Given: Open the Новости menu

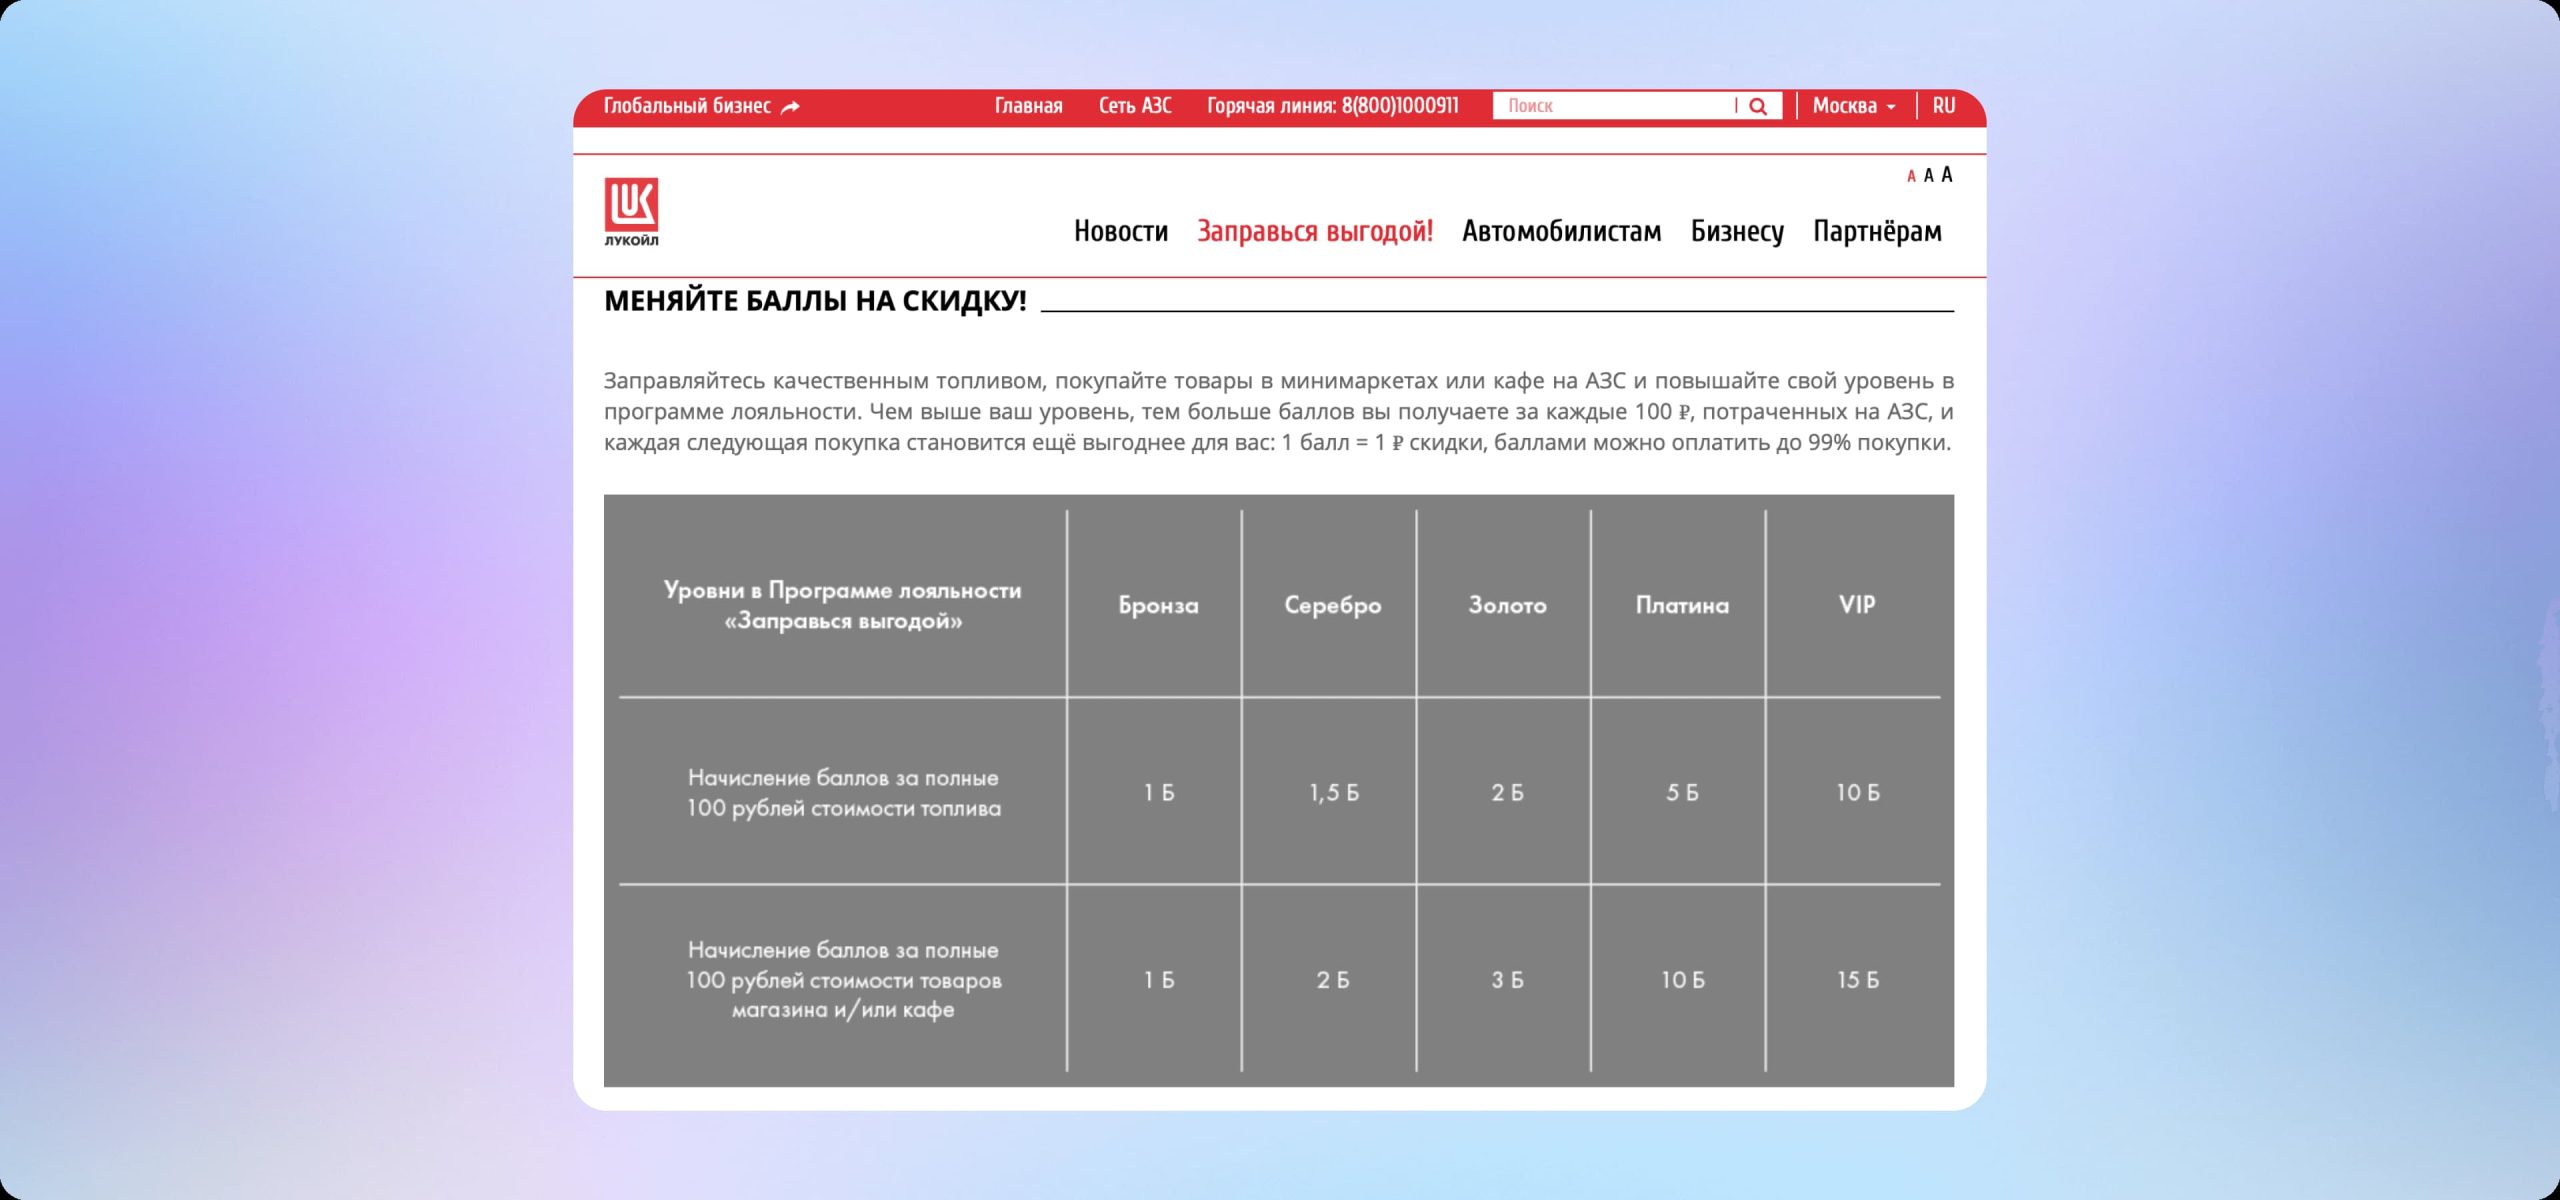Looking at the screenshot, I should pyautogui.click(x=1120, y=231).
